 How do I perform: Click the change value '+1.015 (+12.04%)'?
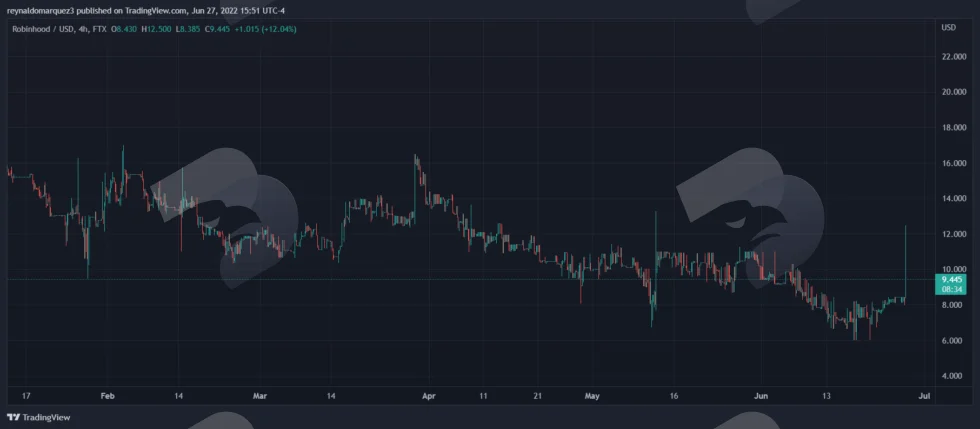coord(265,29)
